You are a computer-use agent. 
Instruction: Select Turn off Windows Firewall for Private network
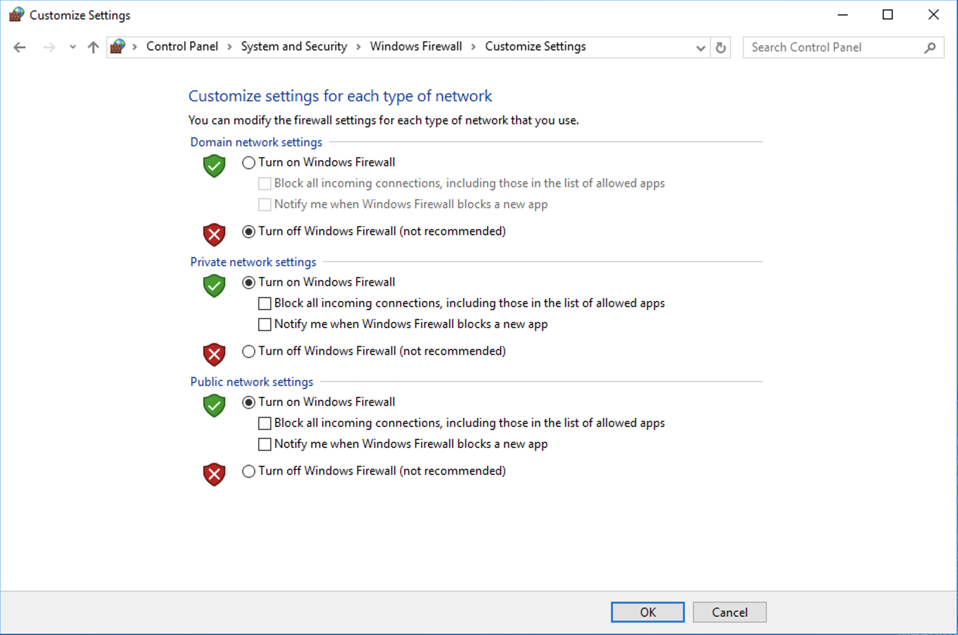[249, 352]
